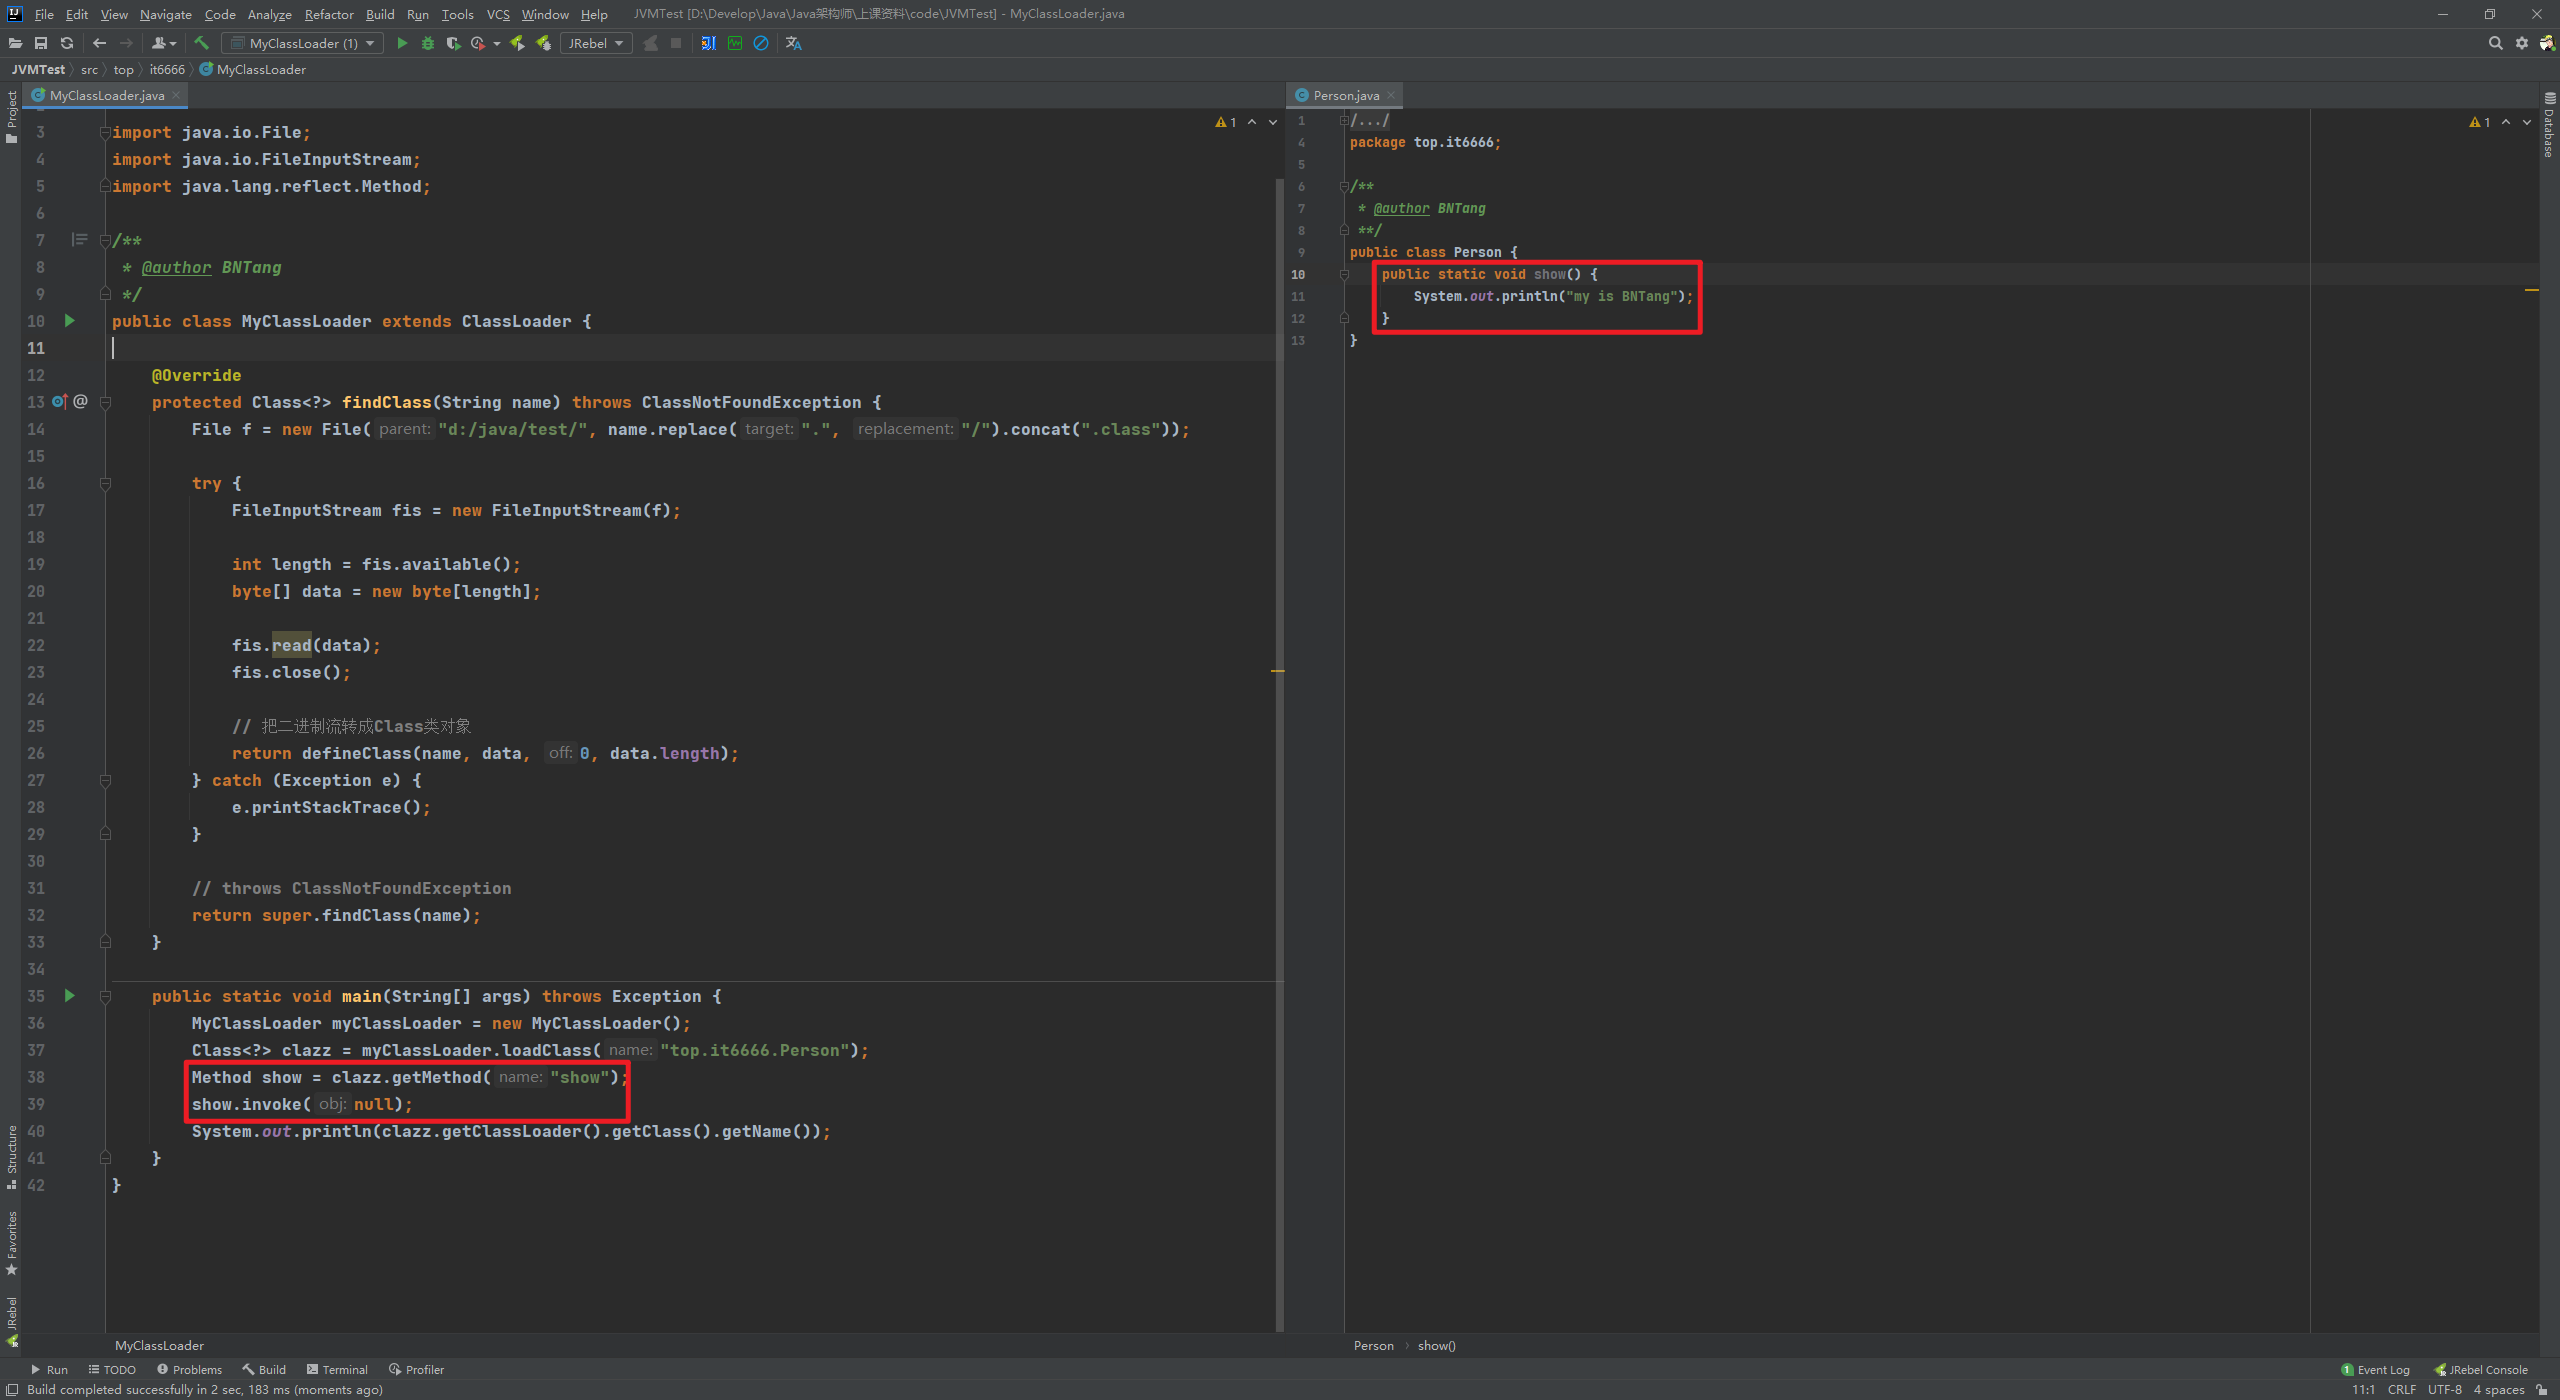Open the Project tool window sidebar tab

[12, 117]
